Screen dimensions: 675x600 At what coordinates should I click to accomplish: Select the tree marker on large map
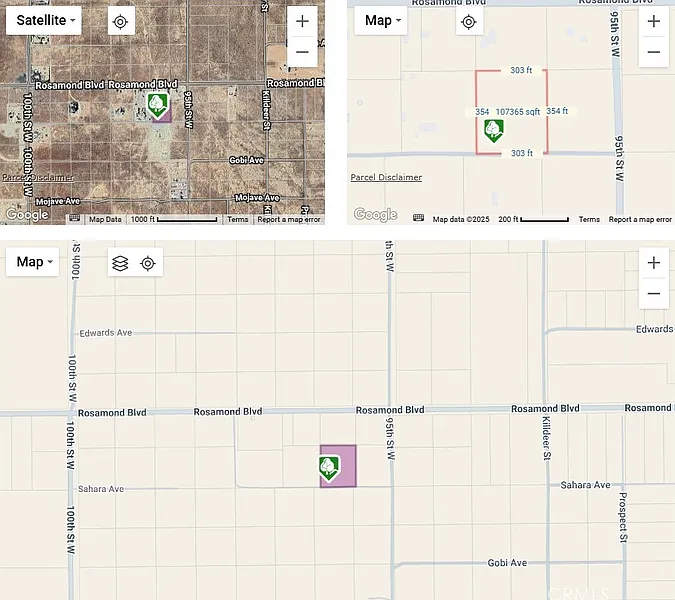coord(329,468)
